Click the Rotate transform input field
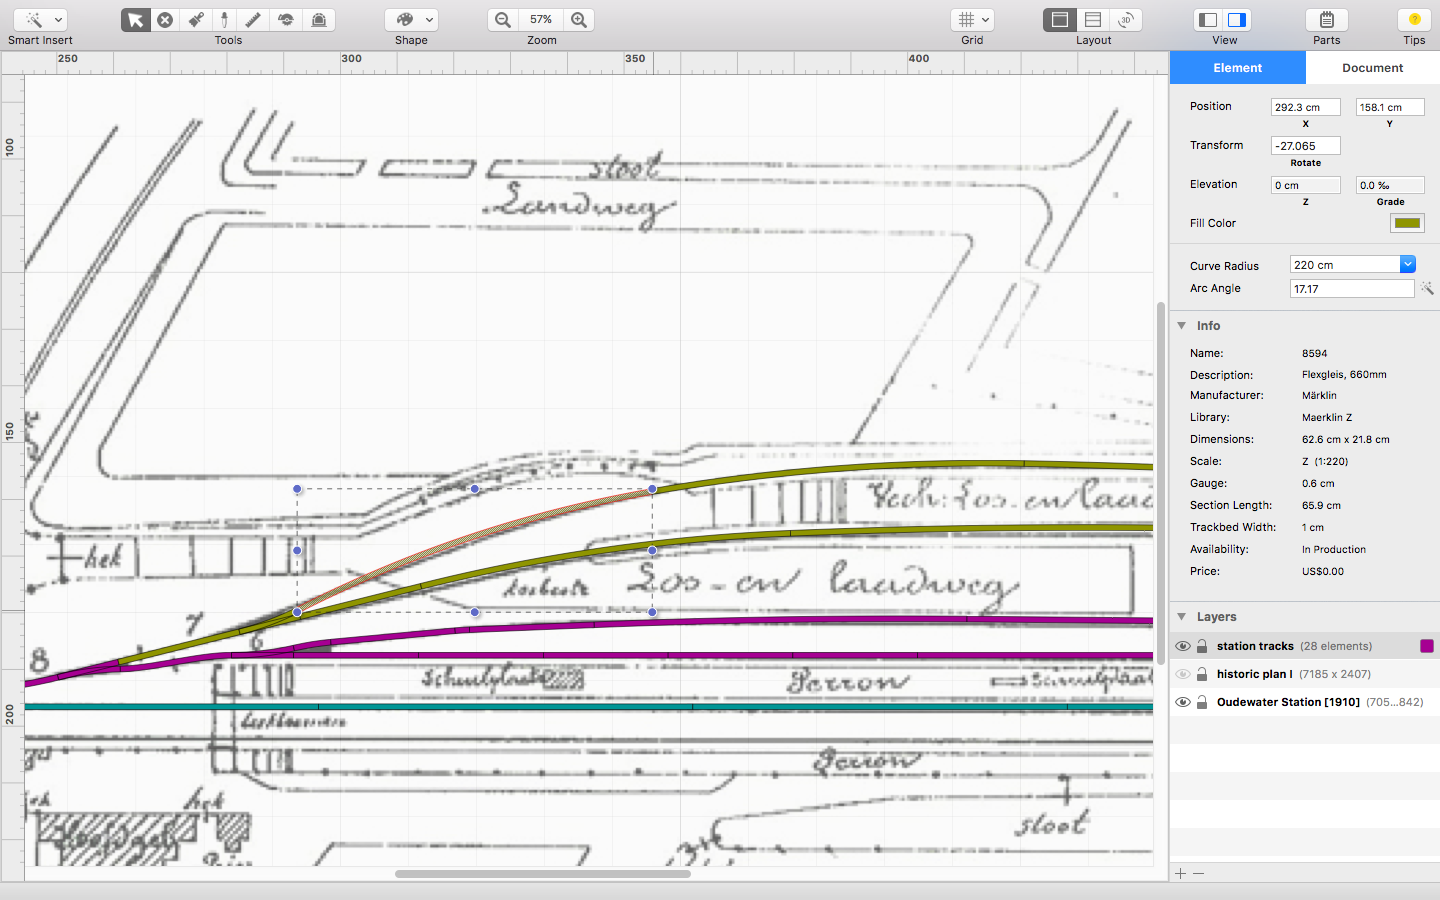The image size is (1440, 900). pyautogui.click(x=1305, y=146)
